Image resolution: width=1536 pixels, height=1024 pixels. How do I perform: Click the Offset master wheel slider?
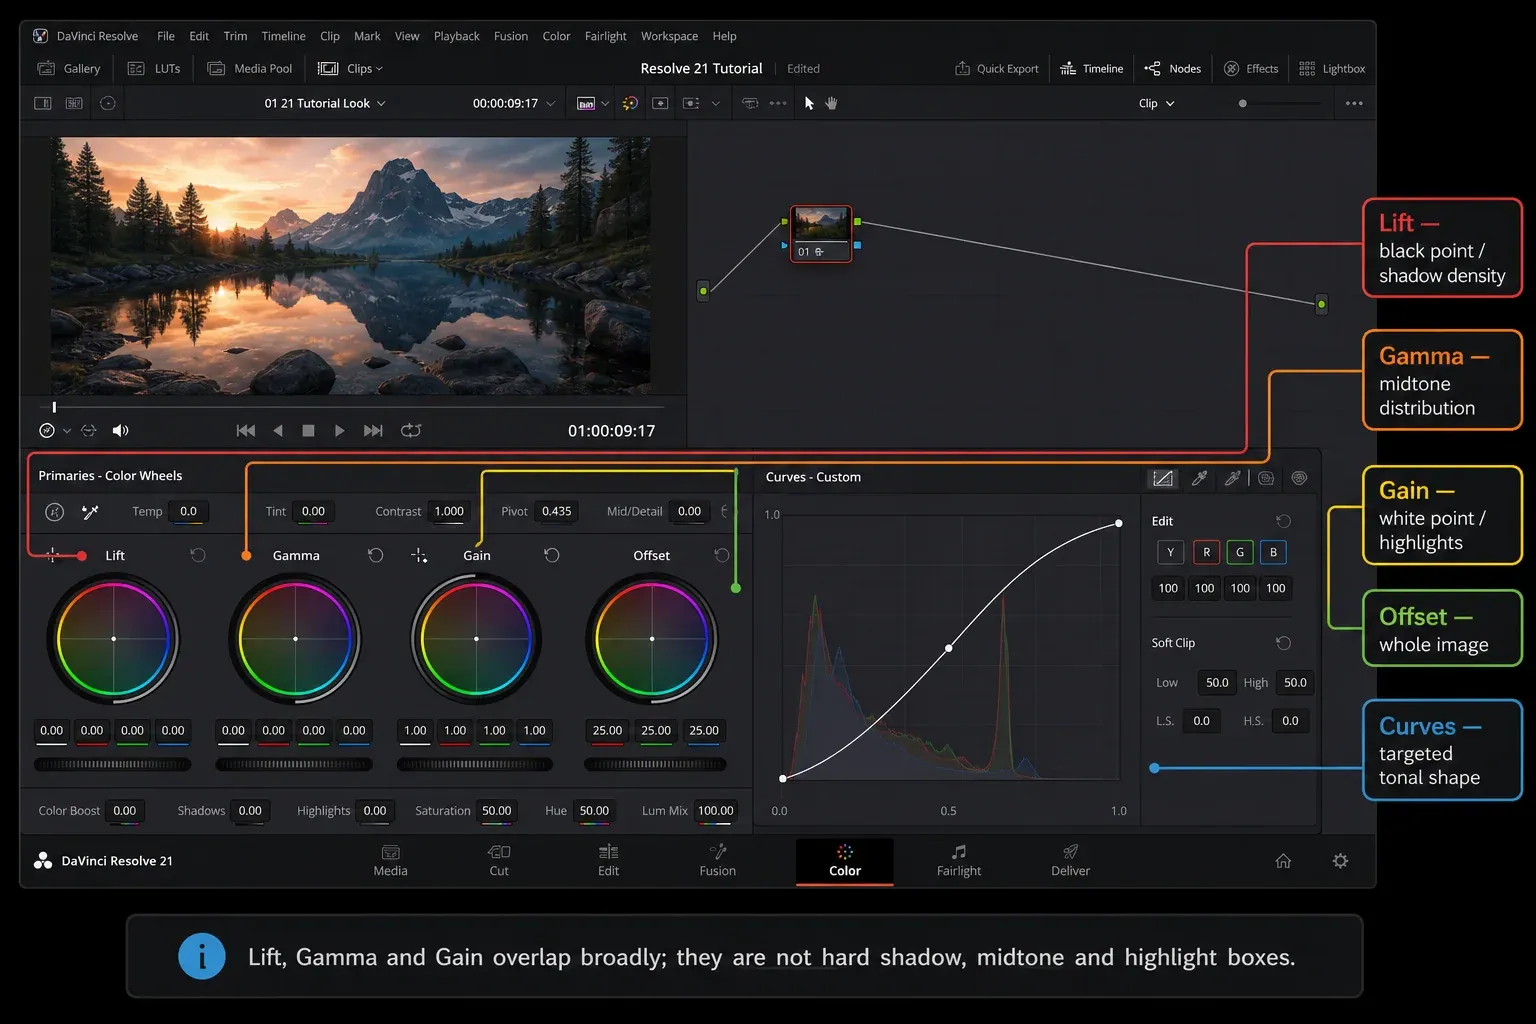point(655,764)
